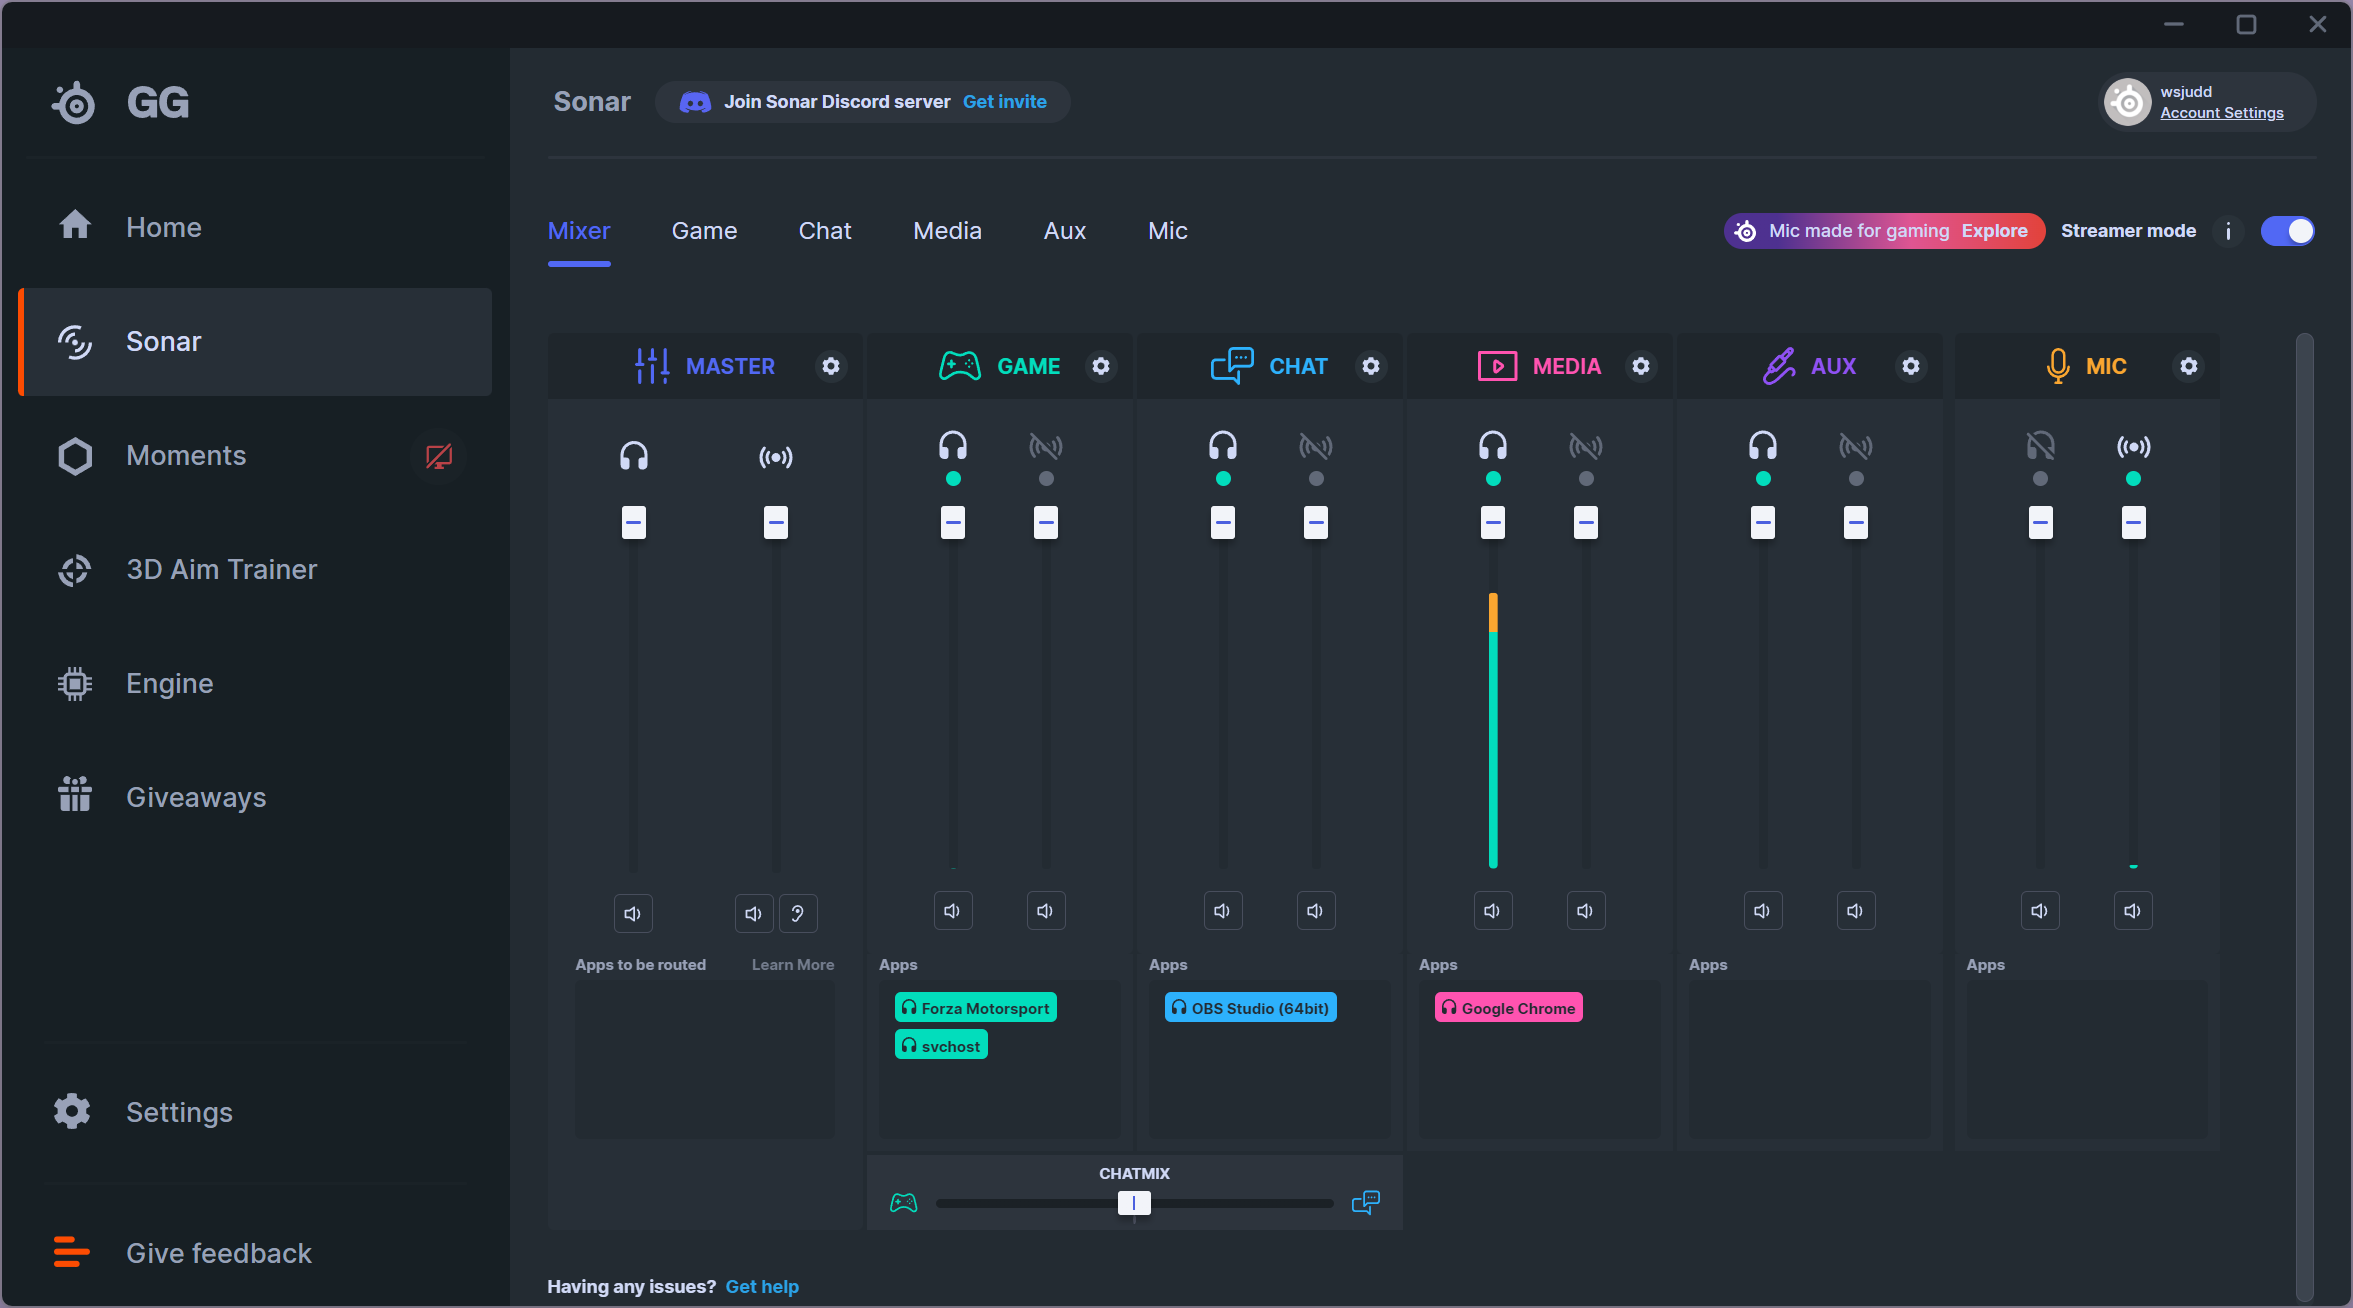Switch to the Mic tab
The width and height of the screenshot is (2353, 1308).
[x=1167, y=231]
